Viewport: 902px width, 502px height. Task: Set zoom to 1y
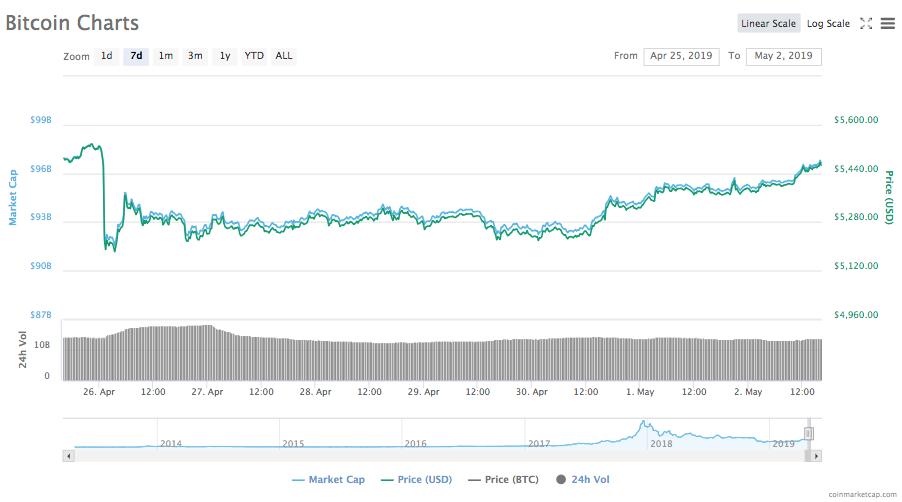[x=225, y=56]
